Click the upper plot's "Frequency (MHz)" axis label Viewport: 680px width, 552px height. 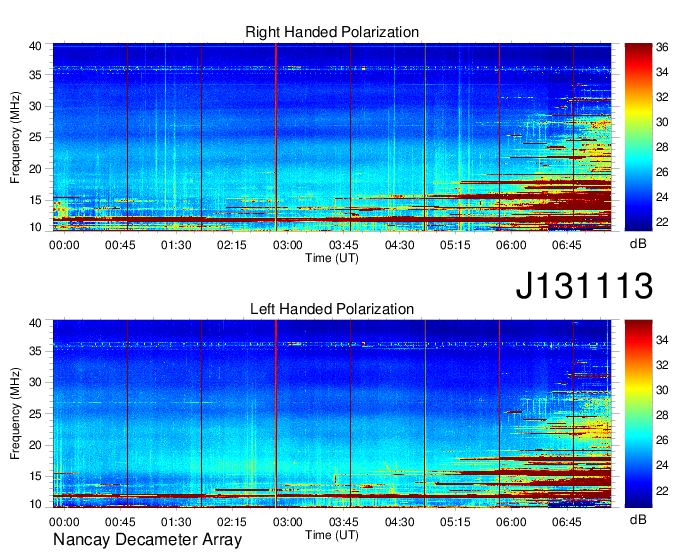pyautogui.click(x=15, y=137)
